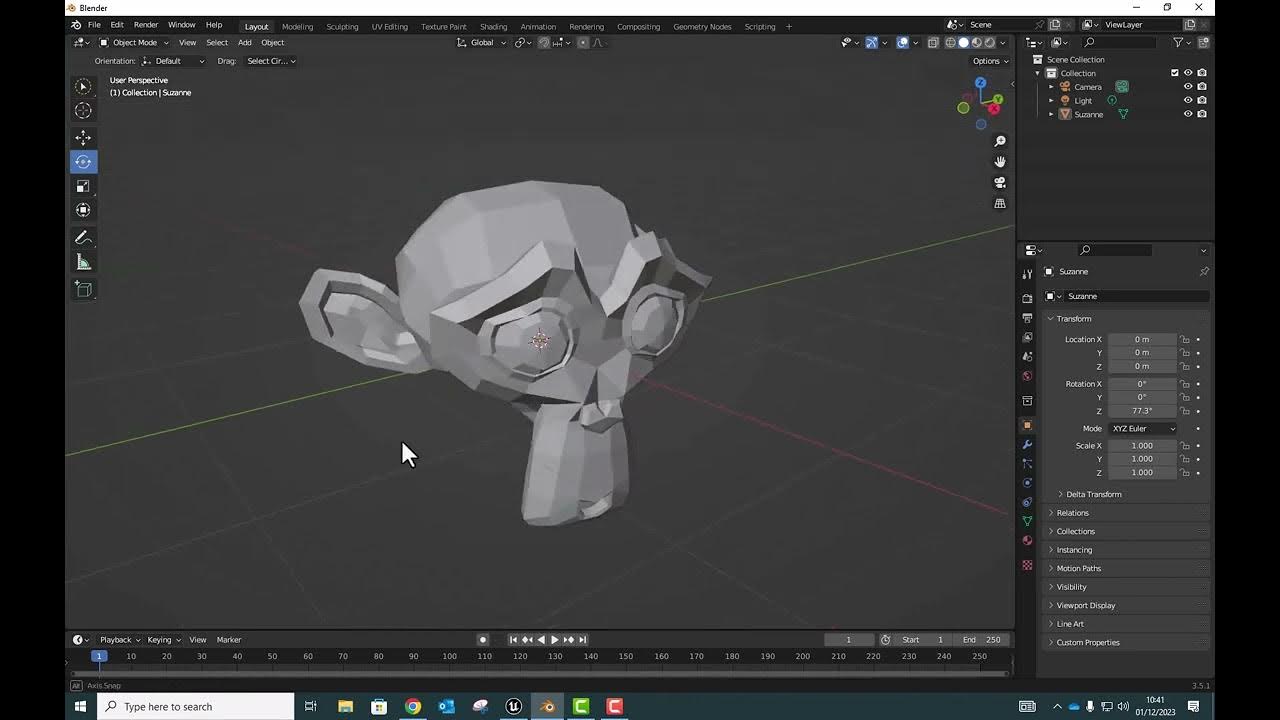Uncheck Collection exclude checkbox

(x=1175, y=73)
